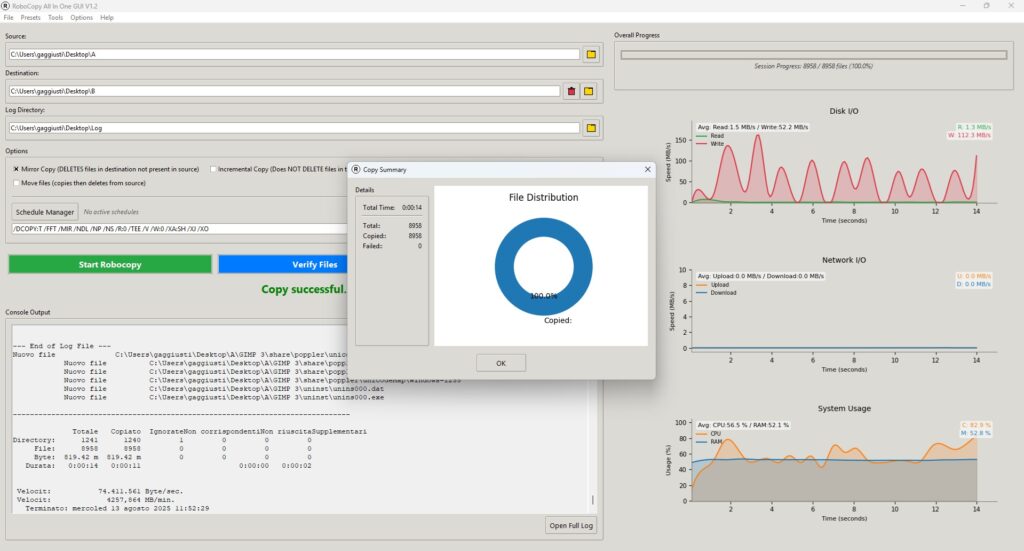Check the Move files option
The width and height of the screenshot is (1024, 551).
tap(16, 183)
